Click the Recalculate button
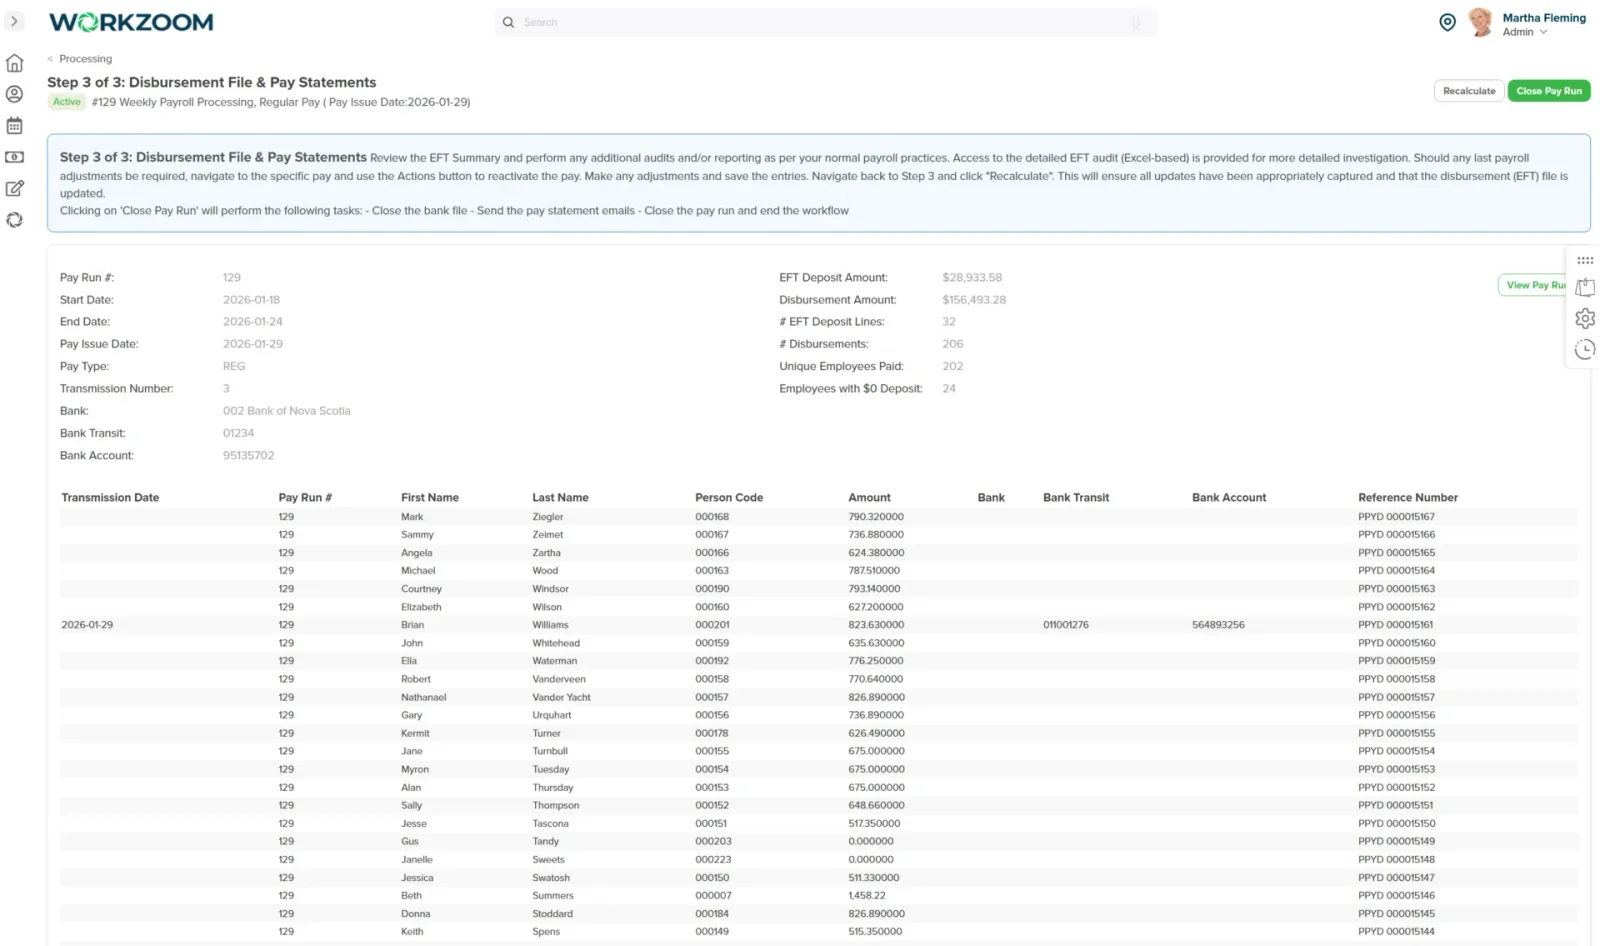Screen dimensions: 1600x946 [x=1469, y=91]
